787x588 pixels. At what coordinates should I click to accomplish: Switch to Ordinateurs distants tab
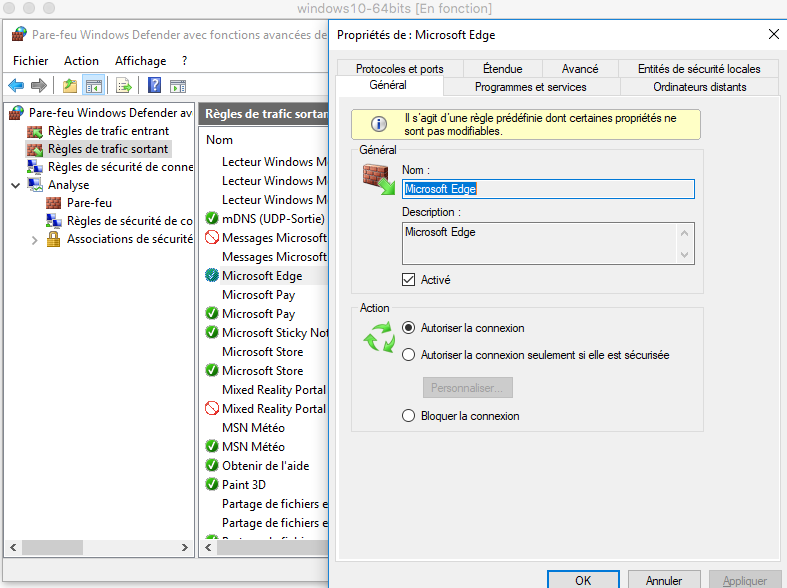click(700, 87)
